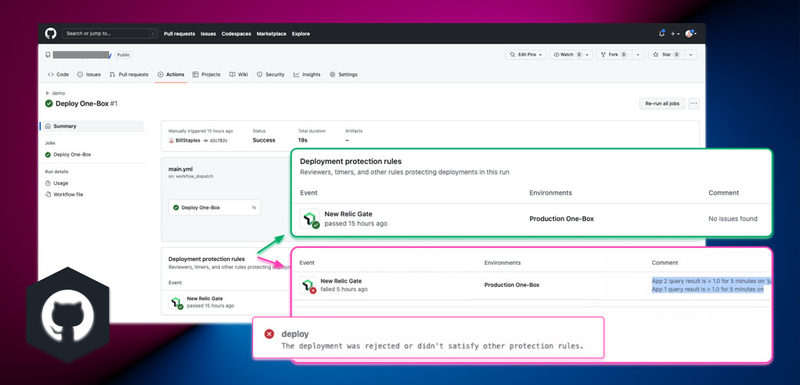
Task: Open Explore in the header
Action: (301, 34)
